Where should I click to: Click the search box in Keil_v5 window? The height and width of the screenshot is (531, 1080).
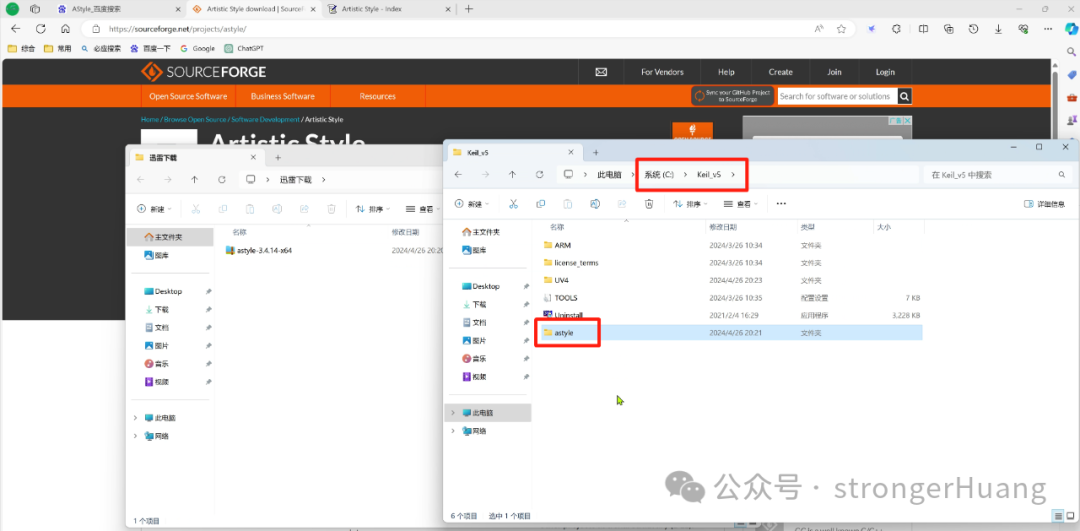pyautogui.click(x=997, y=175)
